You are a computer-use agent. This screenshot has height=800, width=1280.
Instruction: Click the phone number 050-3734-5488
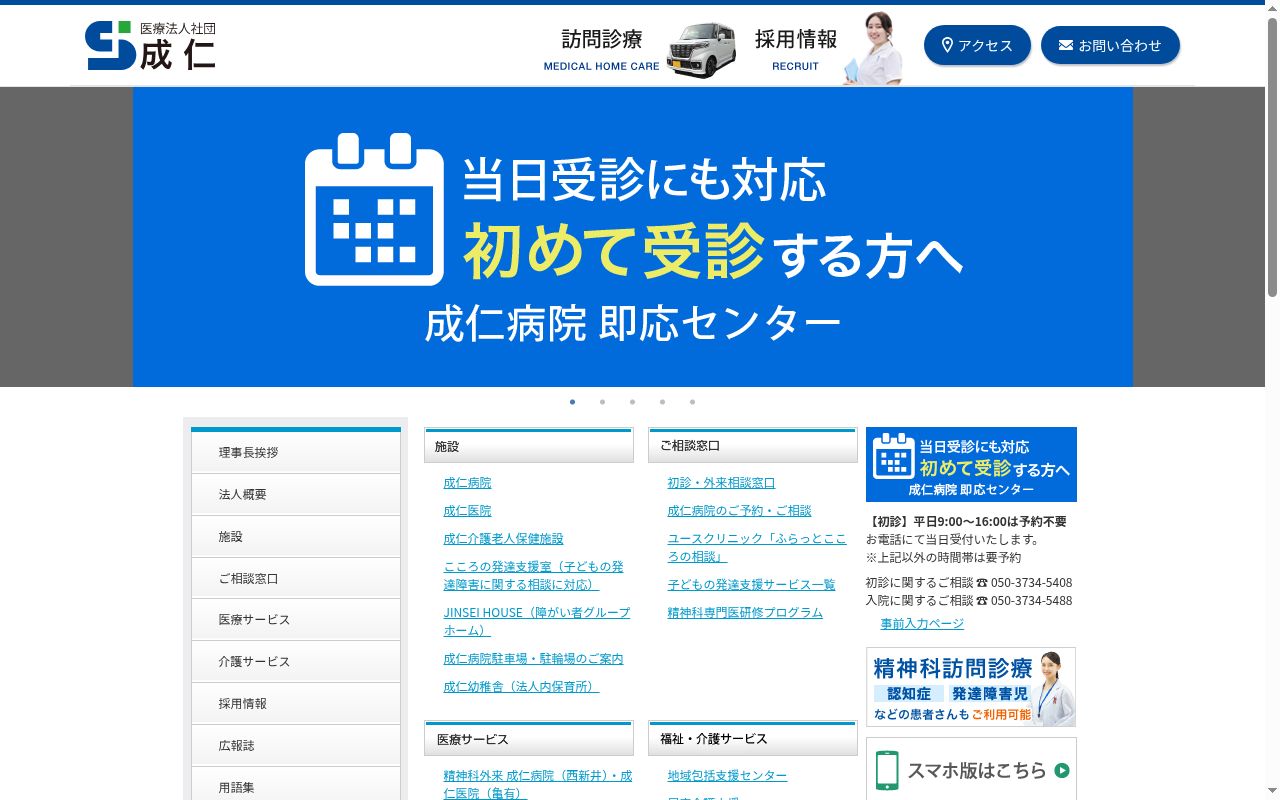(x=1031, y=600)
